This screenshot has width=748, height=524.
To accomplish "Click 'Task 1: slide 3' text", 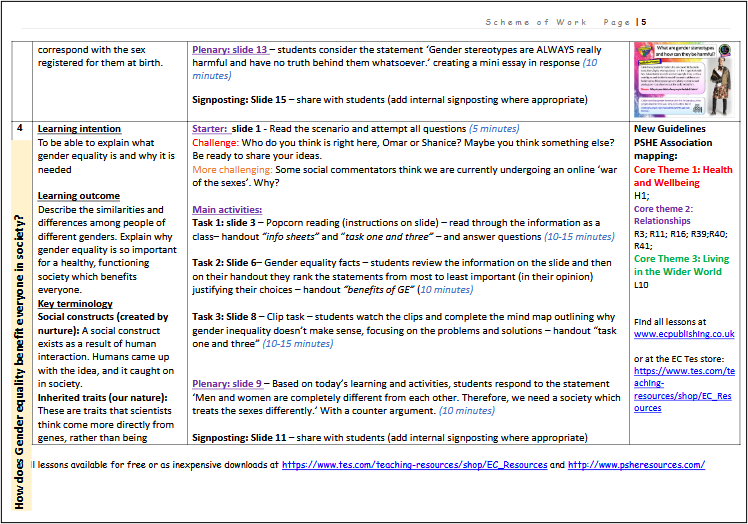I will point(224,223).
